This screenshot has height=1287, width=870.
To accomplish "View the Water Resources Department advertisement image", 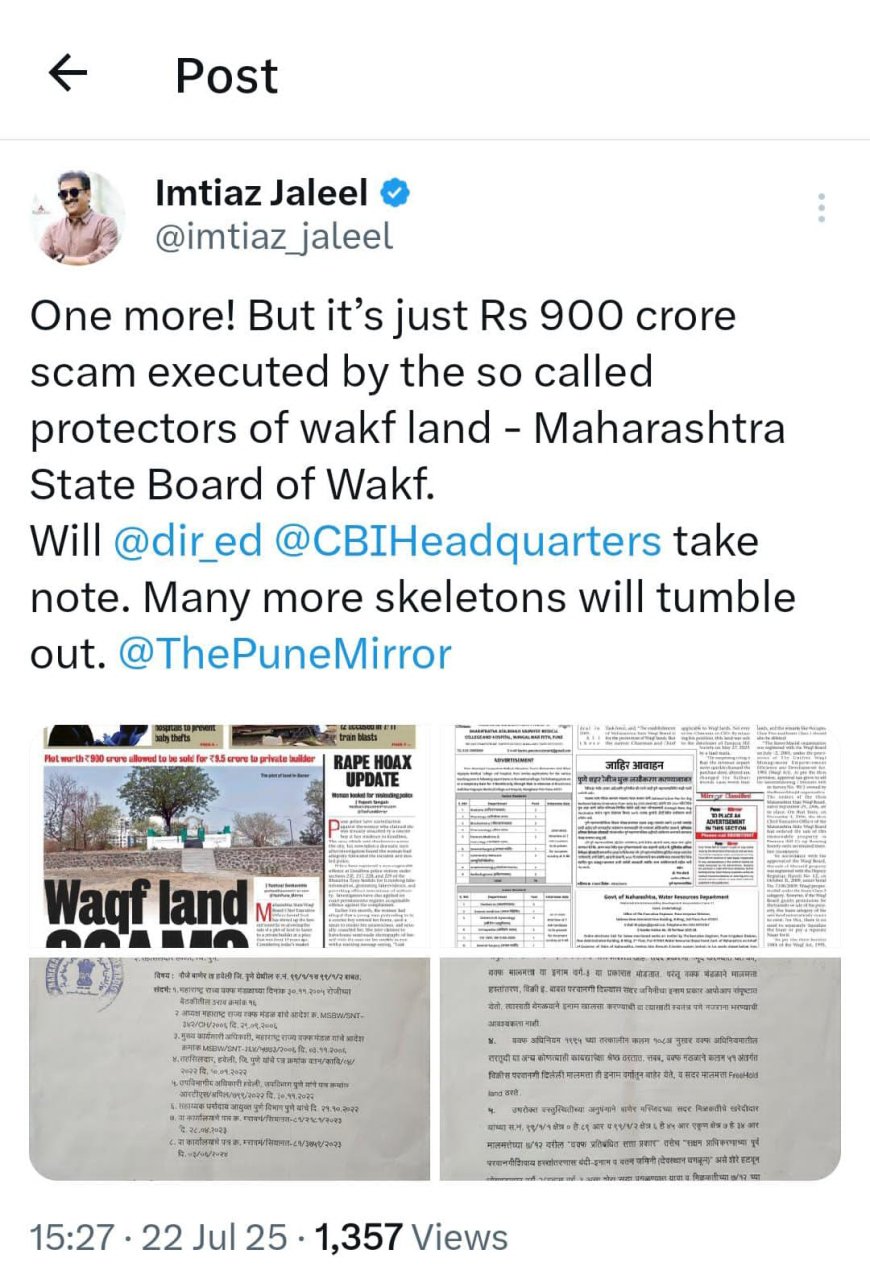I will pyautogui.click(x=640, y=836).
